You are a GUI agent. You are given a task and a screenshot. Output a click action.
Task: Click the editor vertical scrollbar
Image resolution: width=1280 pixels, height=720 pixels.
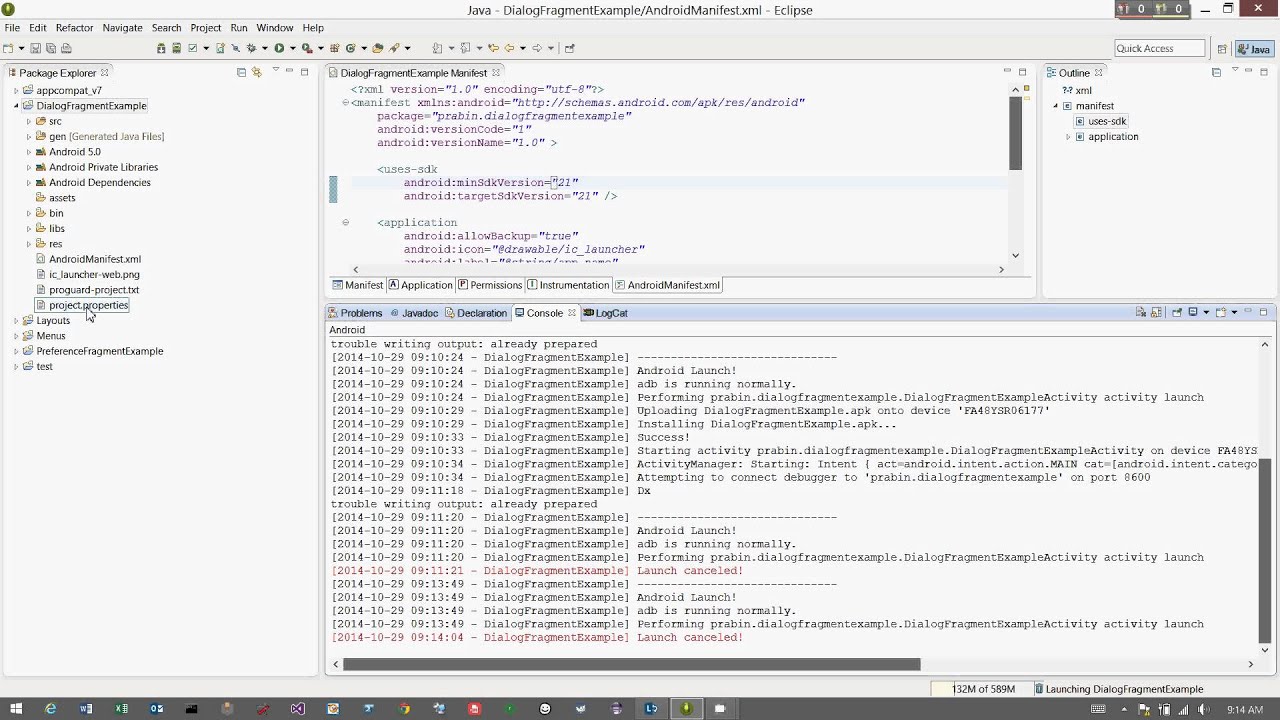(x=1015, y=133)
